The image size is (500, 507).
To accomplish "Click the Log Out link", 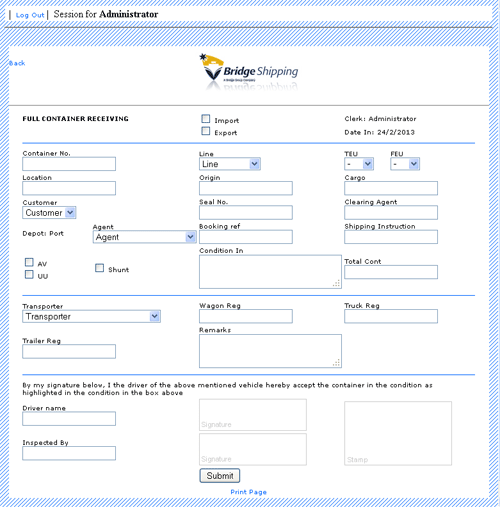I will (30, 15).
